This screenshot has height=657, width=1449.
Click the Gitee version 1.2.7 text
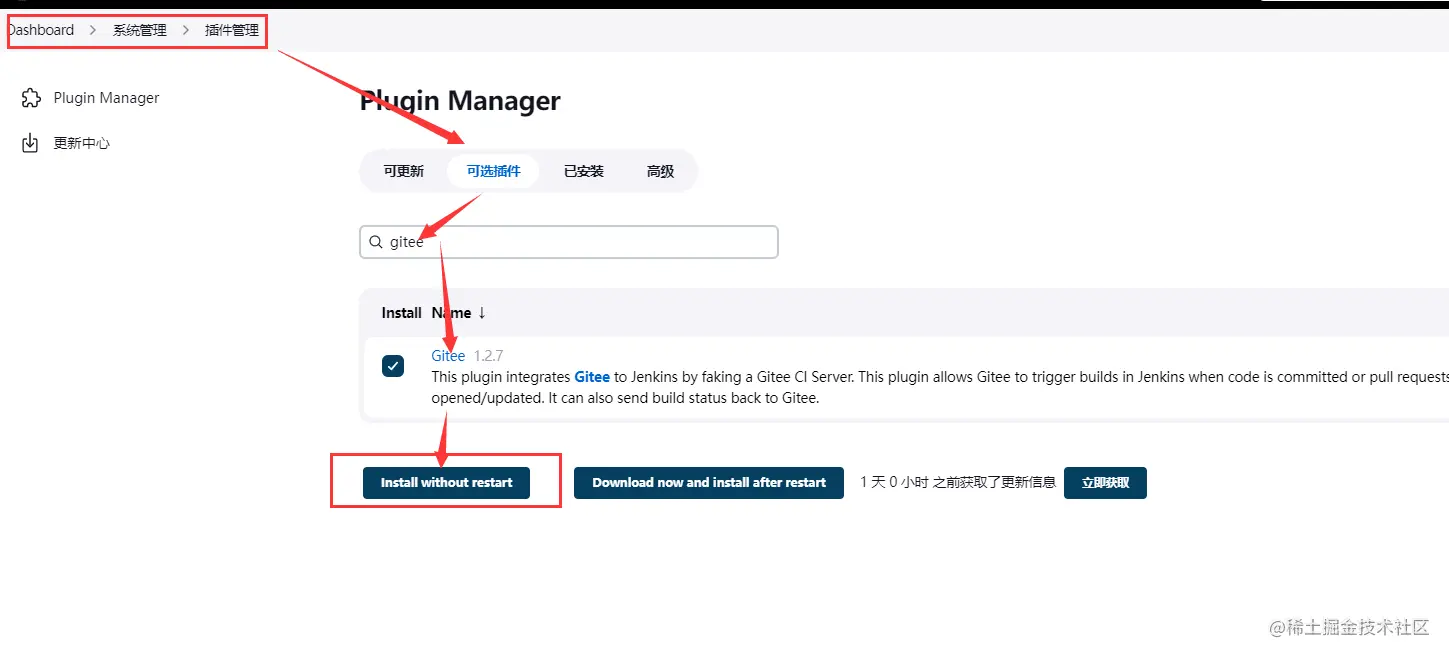click(x=488, y=355)
